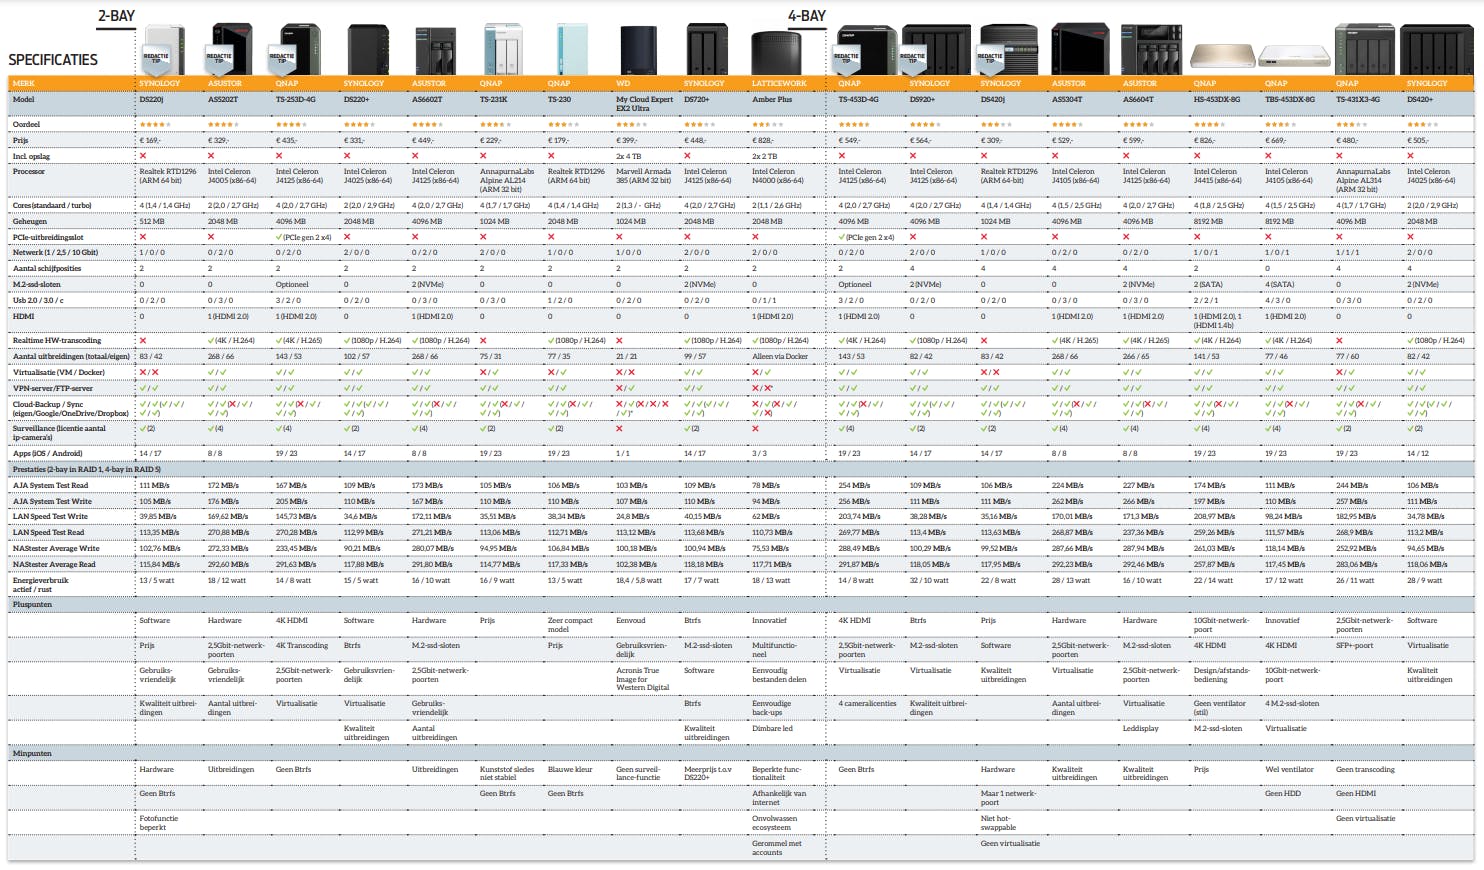This screenshot has width=1484, height=870.
Task: Select the Alleen via Docker cell
Action: click(x=780, y=356)
